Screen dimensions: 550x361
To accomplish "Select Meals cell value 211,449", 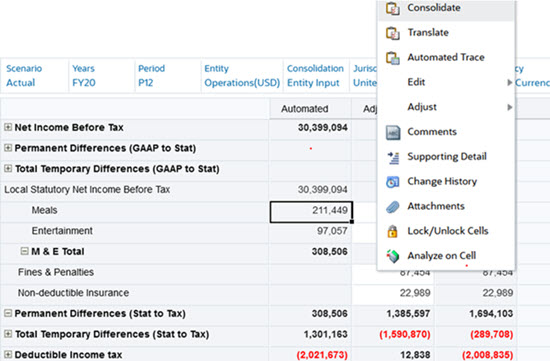I will (311, 212).
